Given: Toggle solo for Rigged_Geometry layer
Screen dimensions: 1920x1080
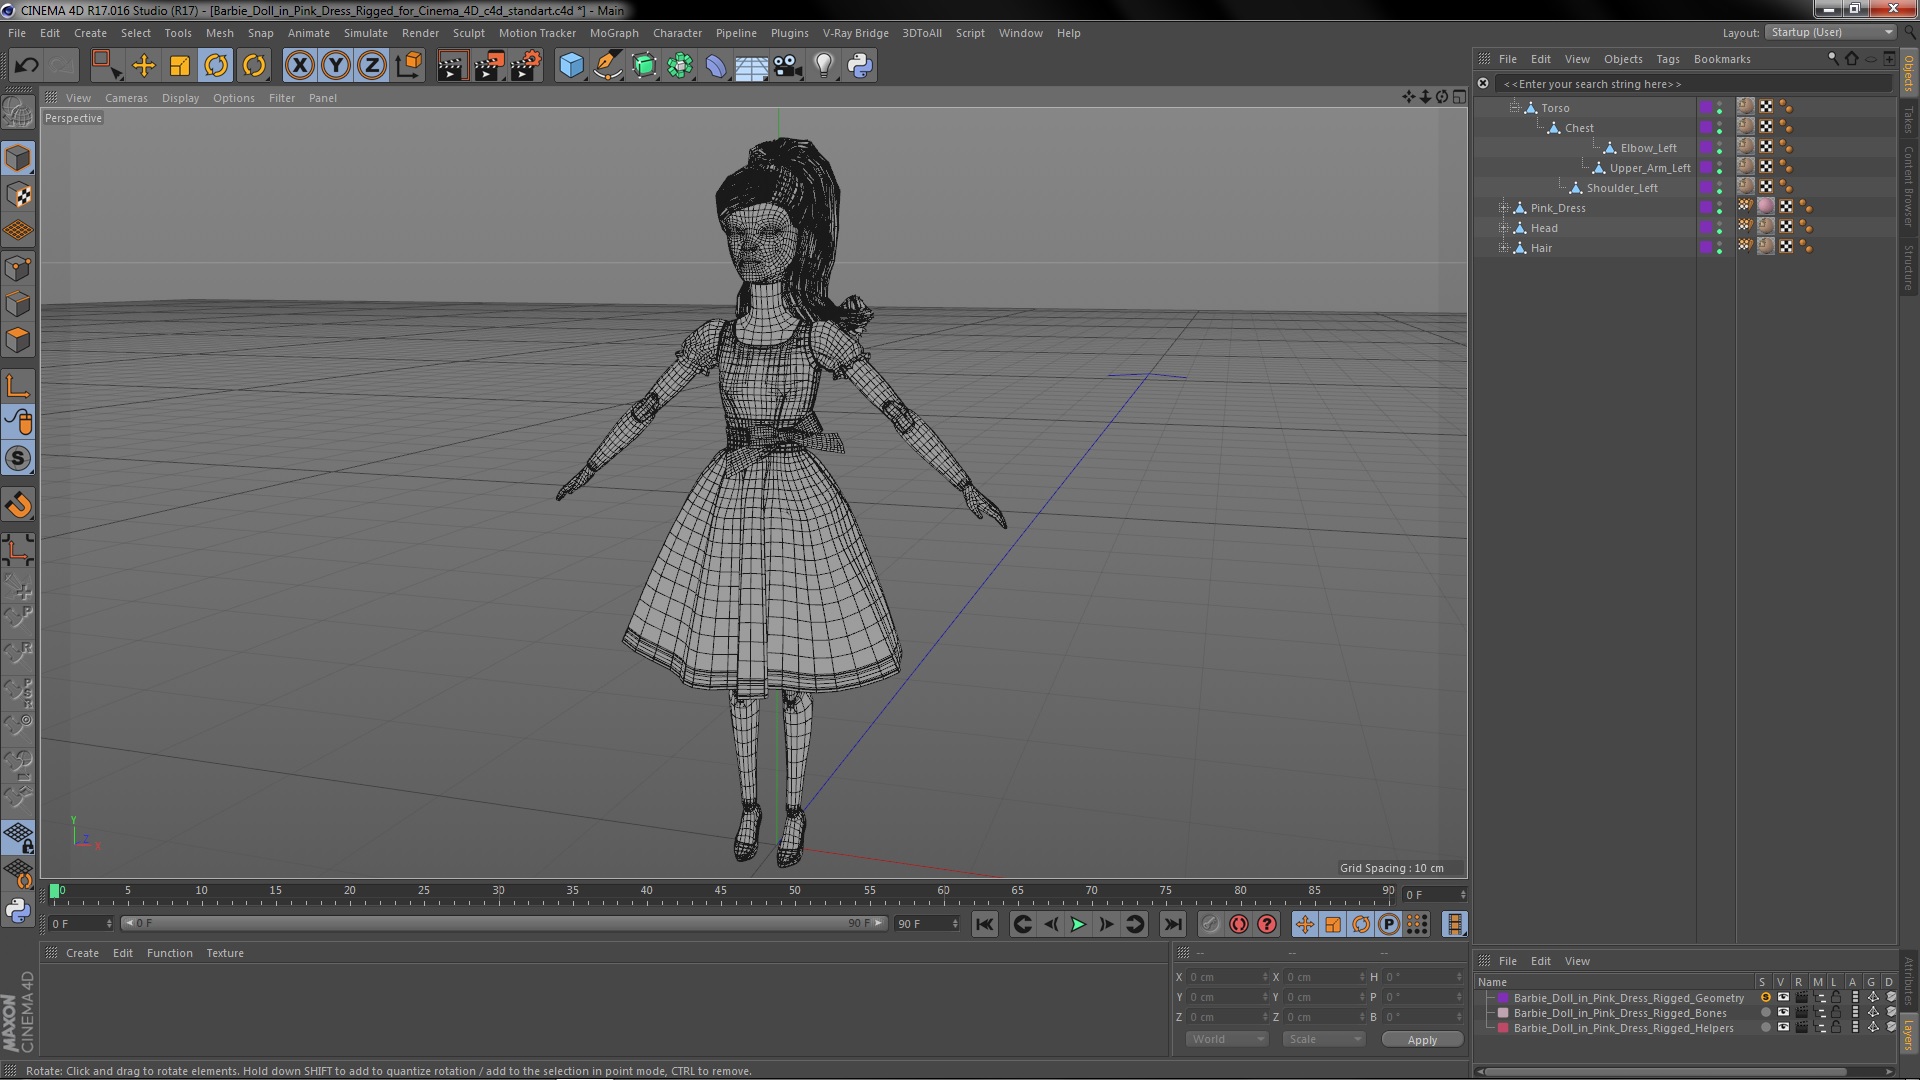Looking at the screenshot, I should click(1765, 998).
